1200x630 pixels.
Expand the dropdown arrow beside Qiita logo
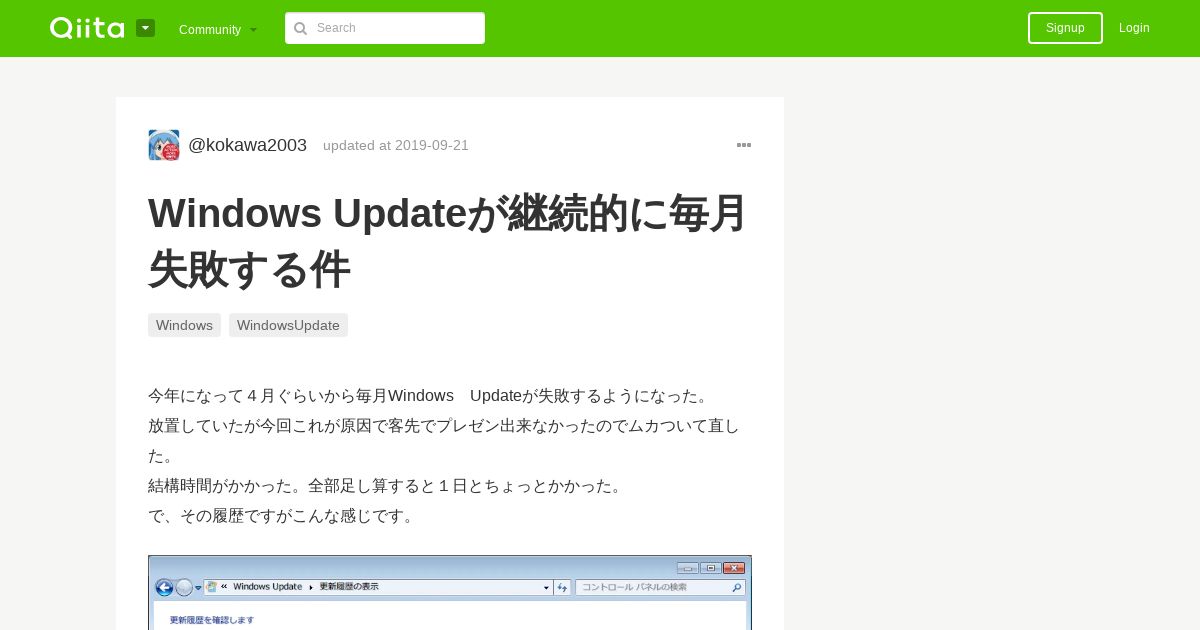(x=146, y=28)
